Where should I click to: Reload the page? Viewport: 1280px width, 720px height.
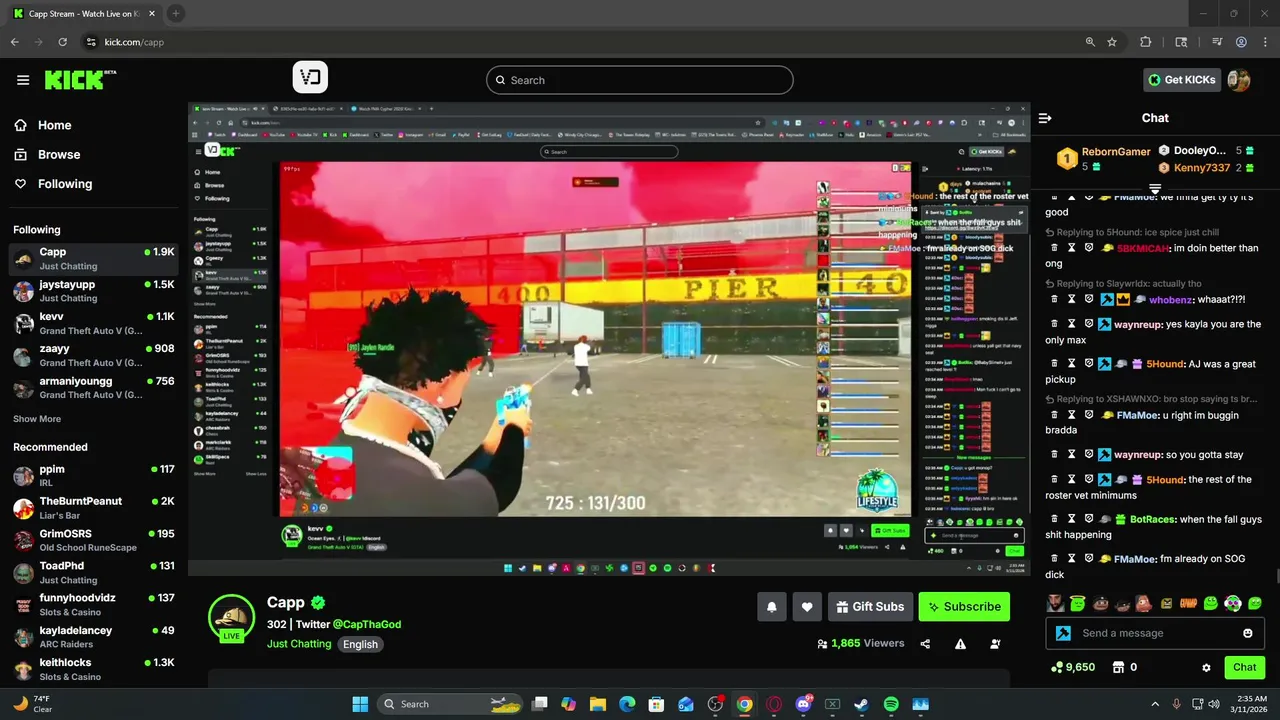(62, 42)
